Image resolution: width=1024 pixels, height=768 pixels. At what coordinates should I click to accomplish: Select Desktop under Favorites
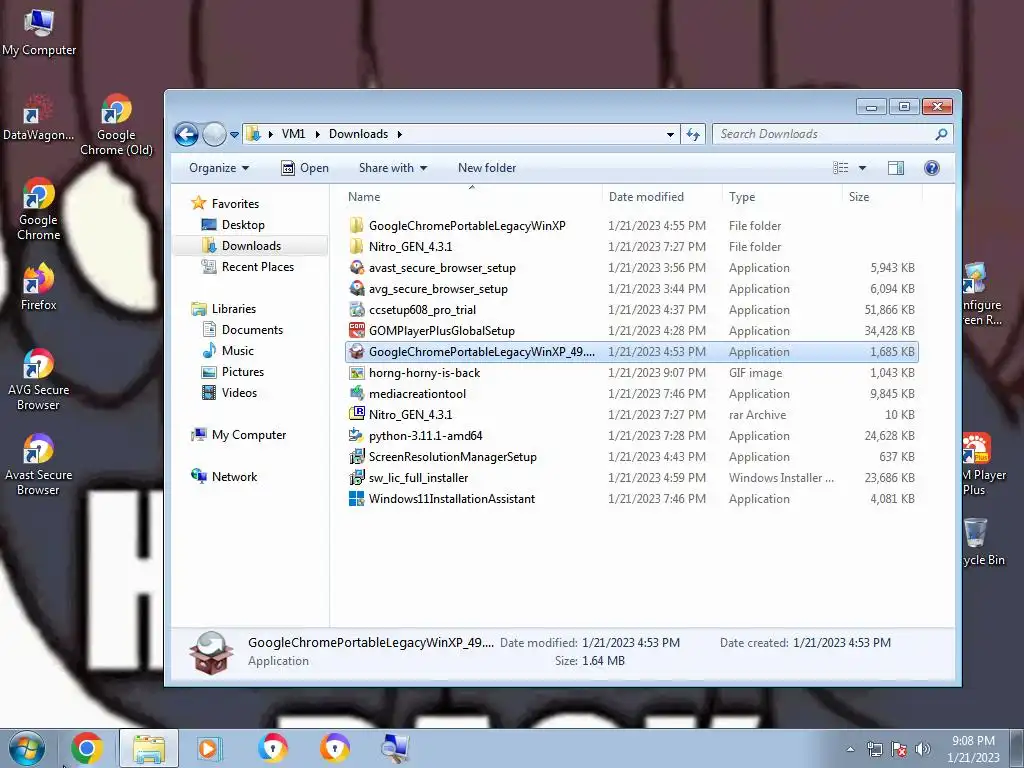click(x=243, y=225)
